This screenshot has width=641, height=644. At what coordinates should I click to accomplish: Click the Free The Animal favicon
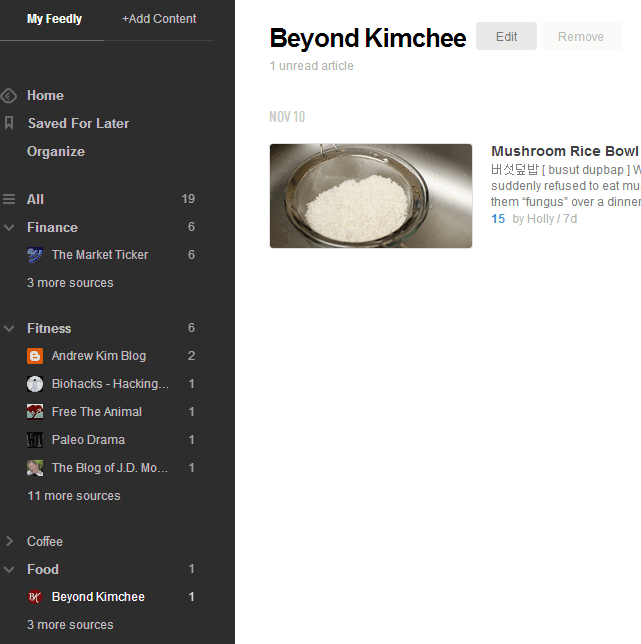[x=35, y=412]
